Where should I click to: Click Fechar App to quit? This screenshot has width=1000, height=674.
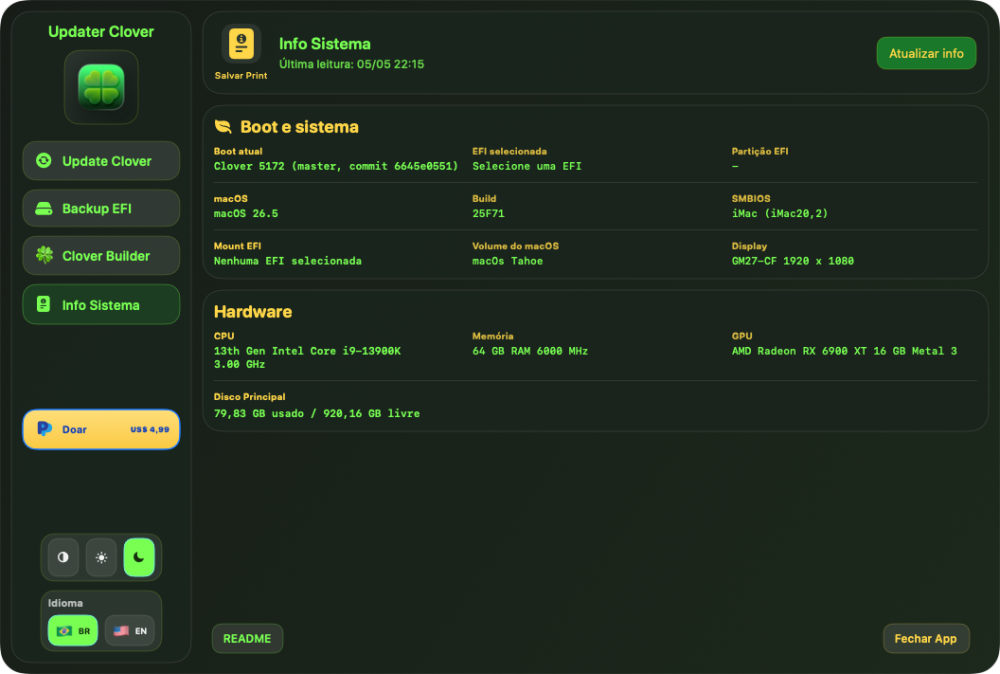pyautogui.click(x=925, y=638)
